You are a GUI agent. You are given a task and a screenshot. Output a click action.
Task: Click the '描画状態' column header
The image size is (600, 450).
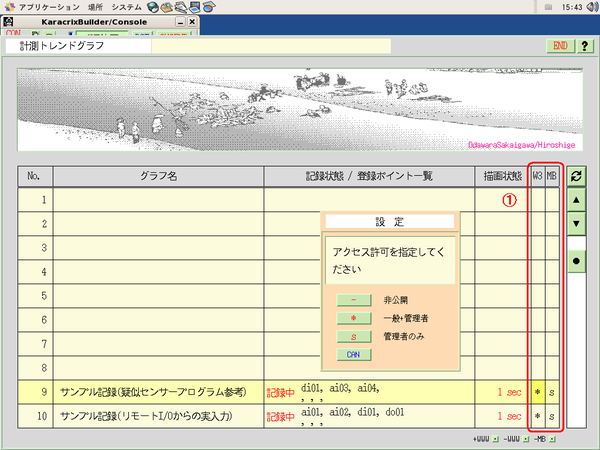coord(503,176)
